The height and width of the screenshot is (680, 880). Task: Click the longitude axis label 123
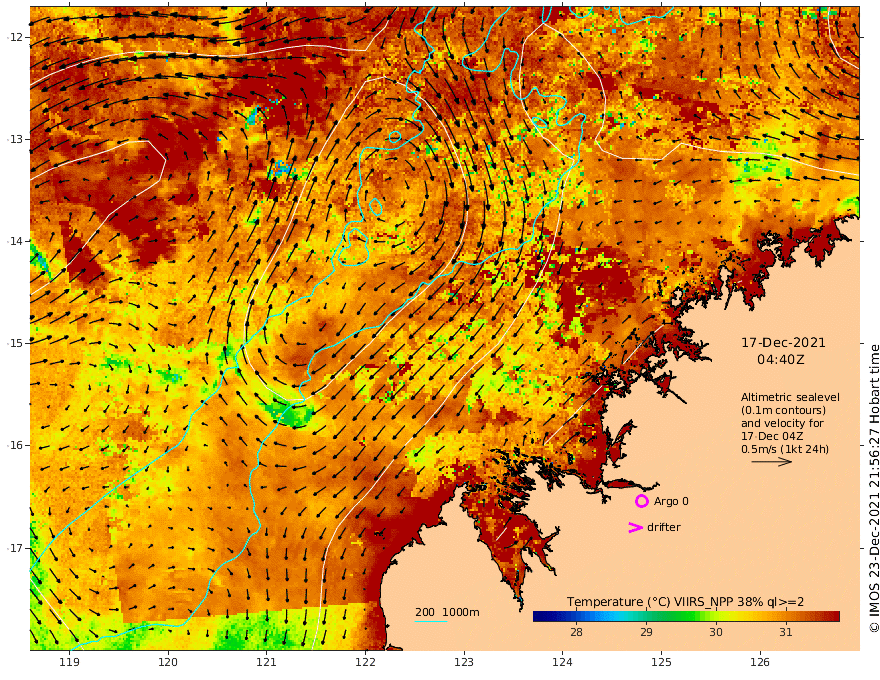point(464,662)
